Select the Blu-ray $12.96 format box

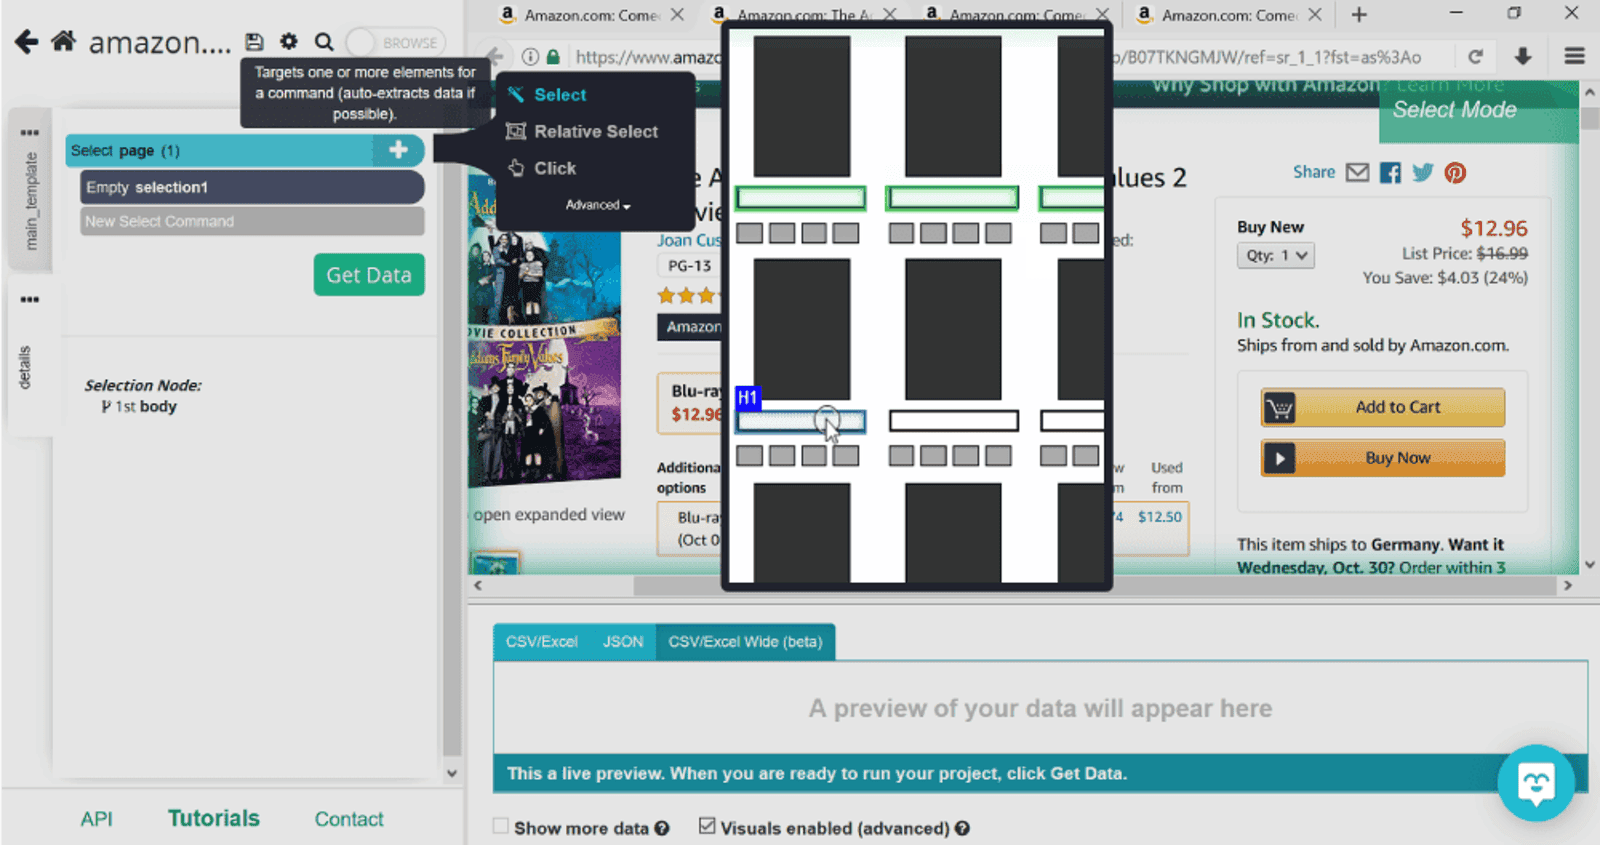click(690, 403)
